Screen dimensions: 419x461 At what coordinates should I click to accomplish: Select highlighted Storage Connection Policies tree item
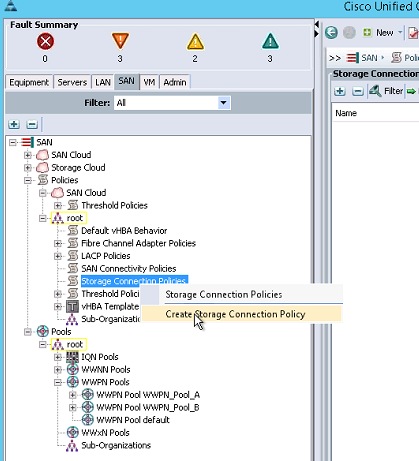[x=134, y=281]
